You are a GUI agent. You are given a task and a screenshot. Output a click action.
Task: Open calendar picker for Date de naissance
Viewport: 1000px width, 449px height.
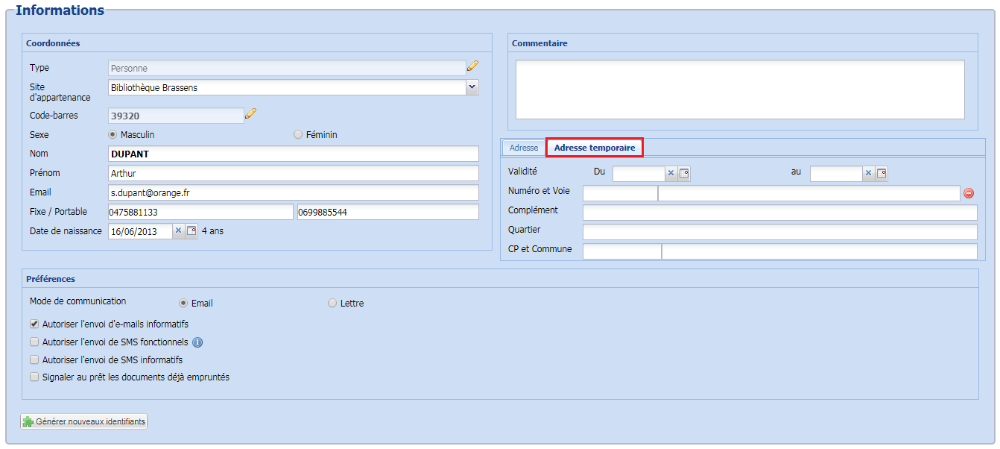coord(192,231)
